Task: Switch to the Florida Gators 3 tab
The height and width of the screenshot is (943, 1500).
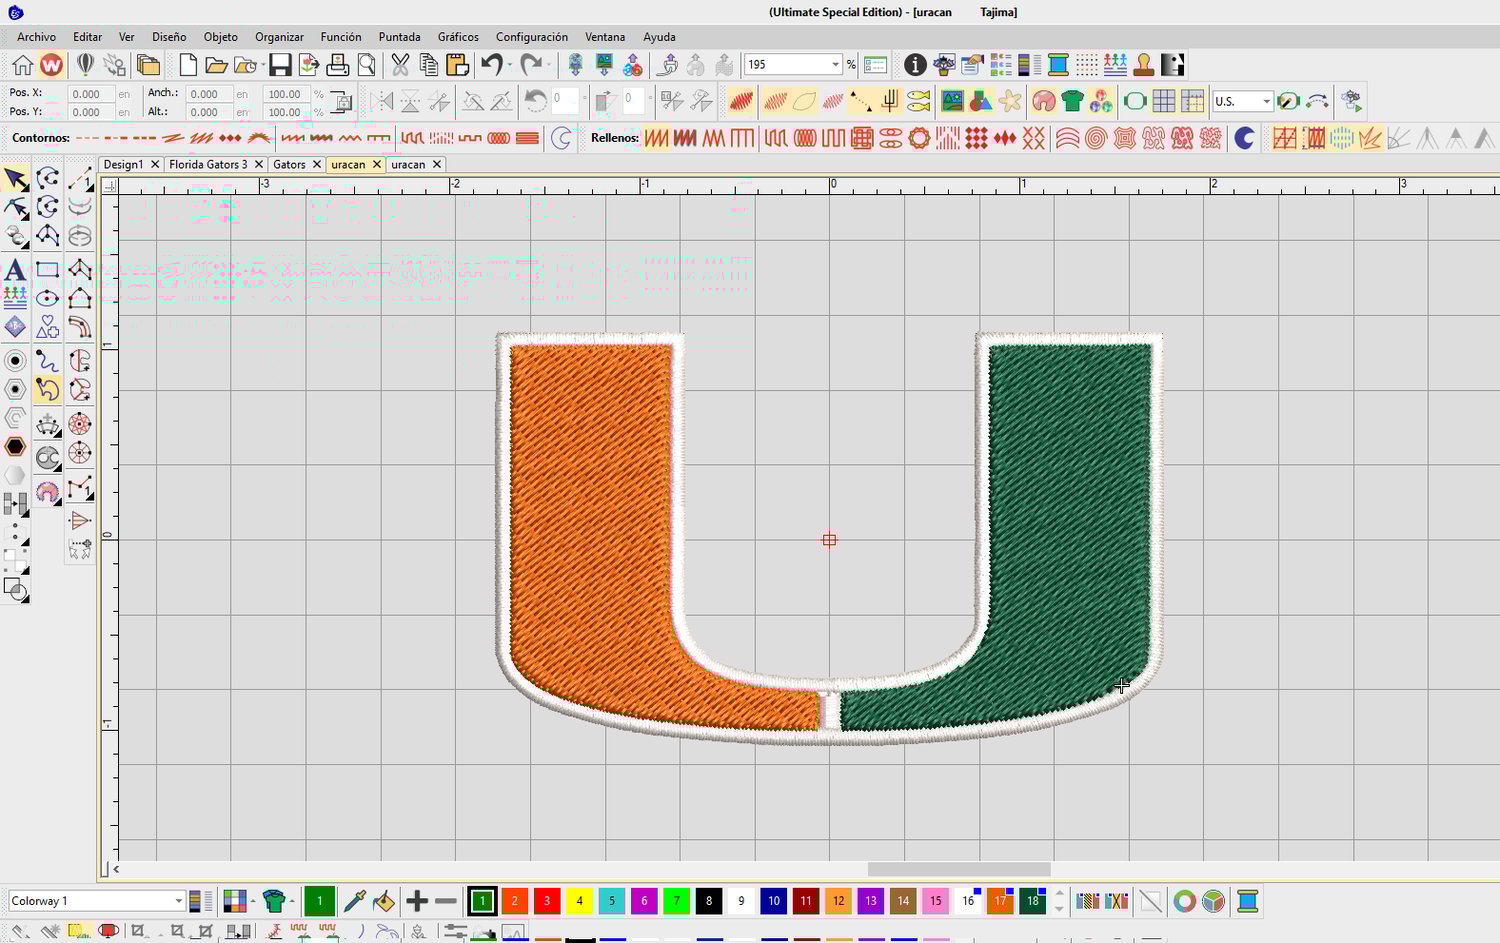Action: [x=208, y=164]
